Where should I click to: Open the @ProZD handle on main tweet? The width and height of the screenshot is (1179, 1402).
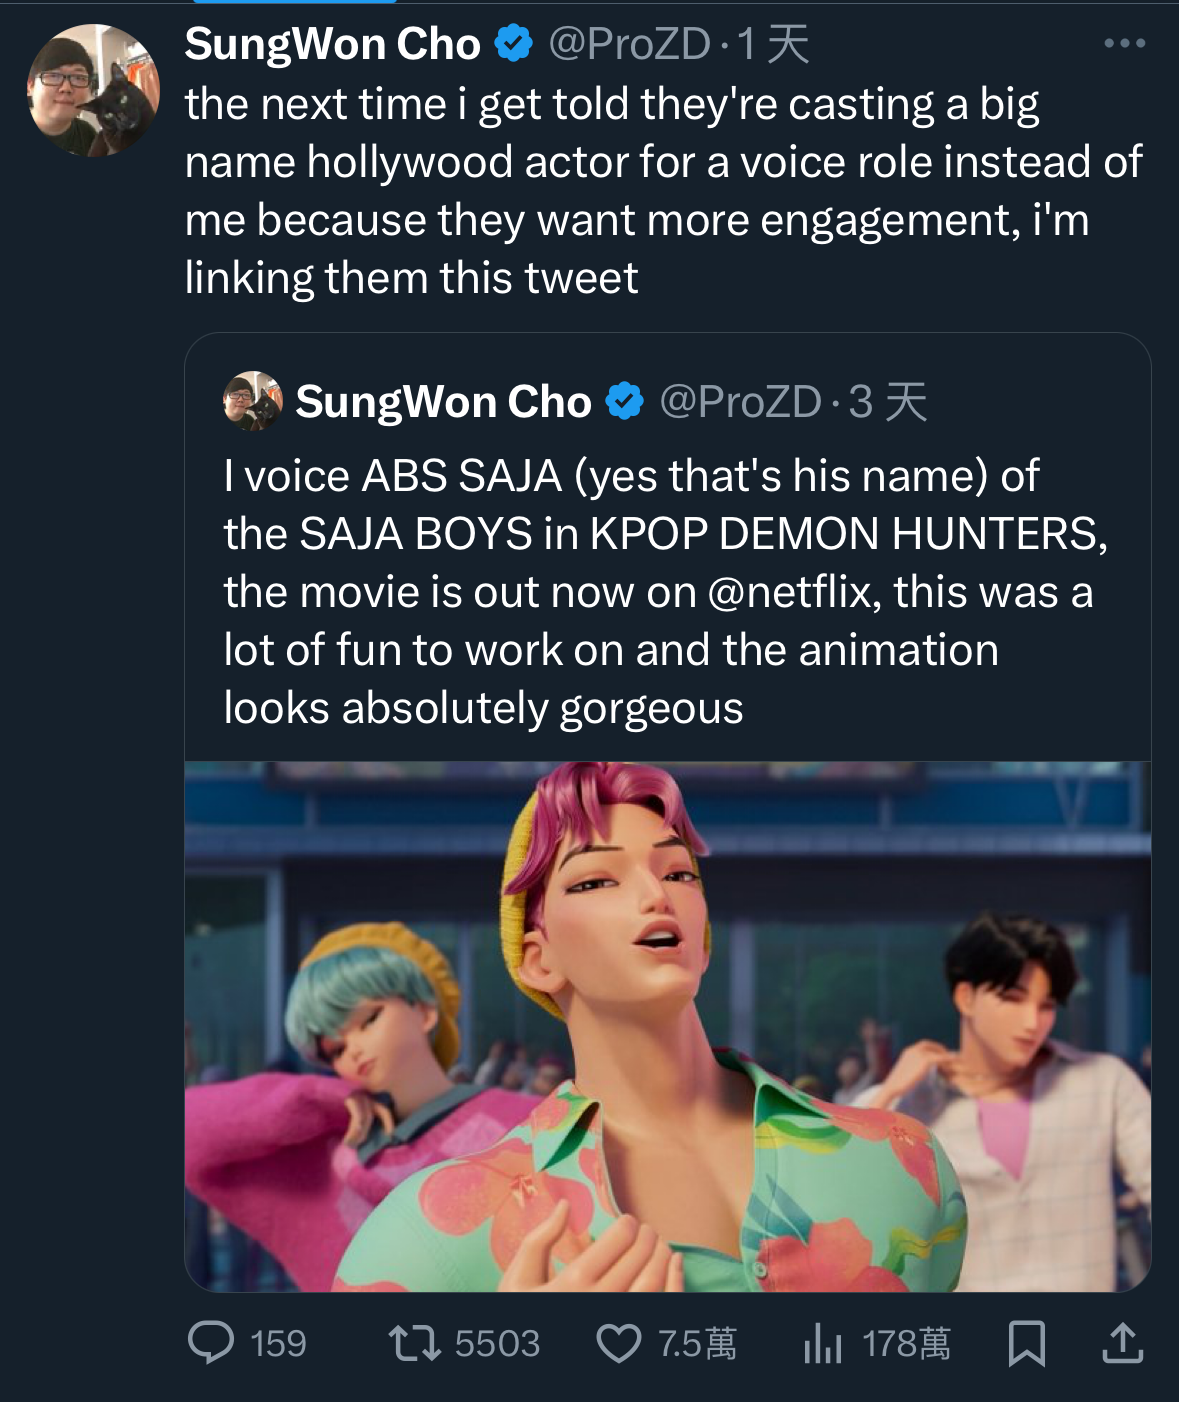point(629,44)
